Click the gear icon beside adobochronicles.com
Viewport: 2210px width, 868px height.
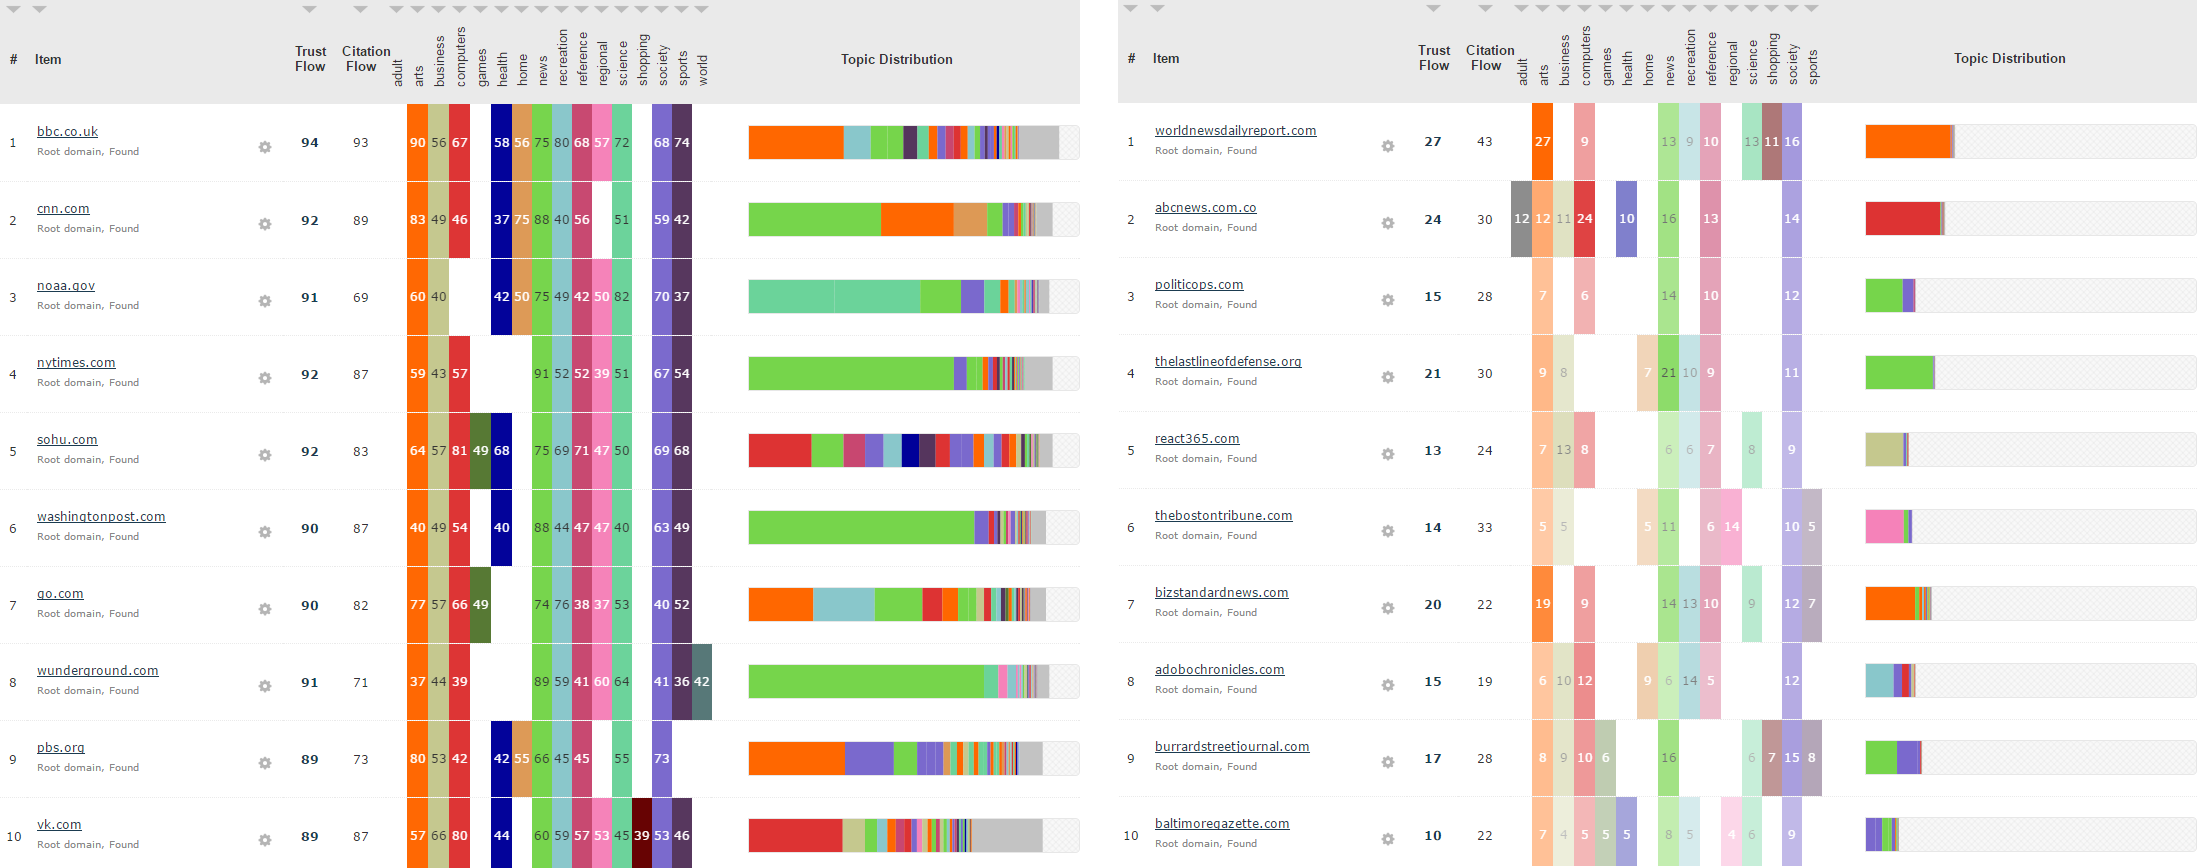click(x=1388, y=685)
